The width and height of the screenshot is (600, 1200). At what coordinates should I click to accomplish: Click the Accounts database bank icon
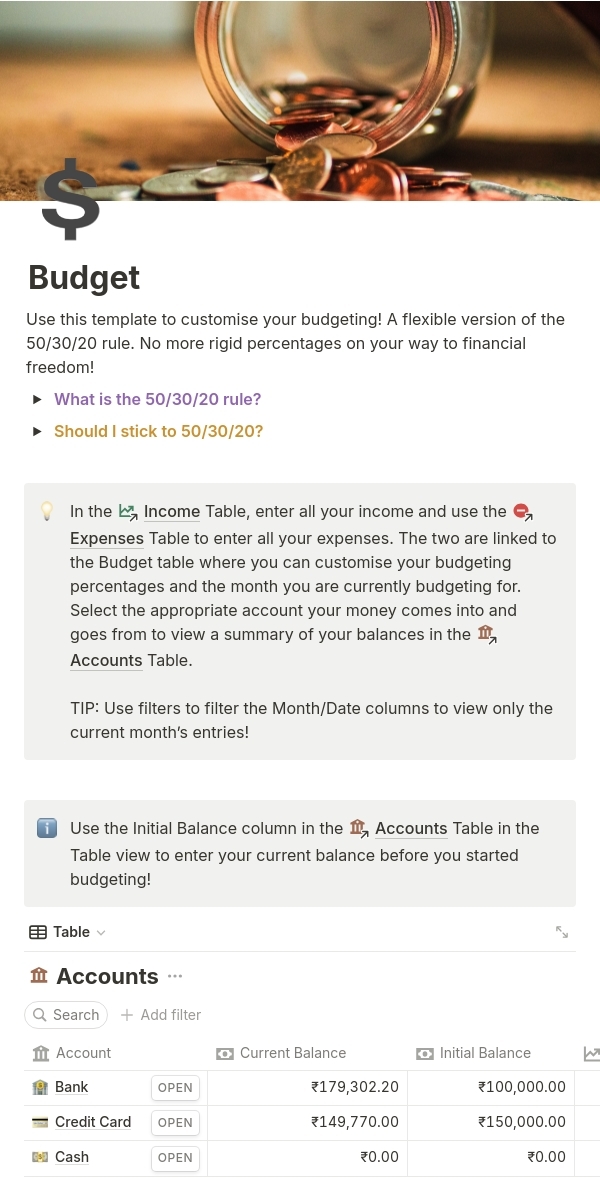pyautogui.click(x=39, y=976)
